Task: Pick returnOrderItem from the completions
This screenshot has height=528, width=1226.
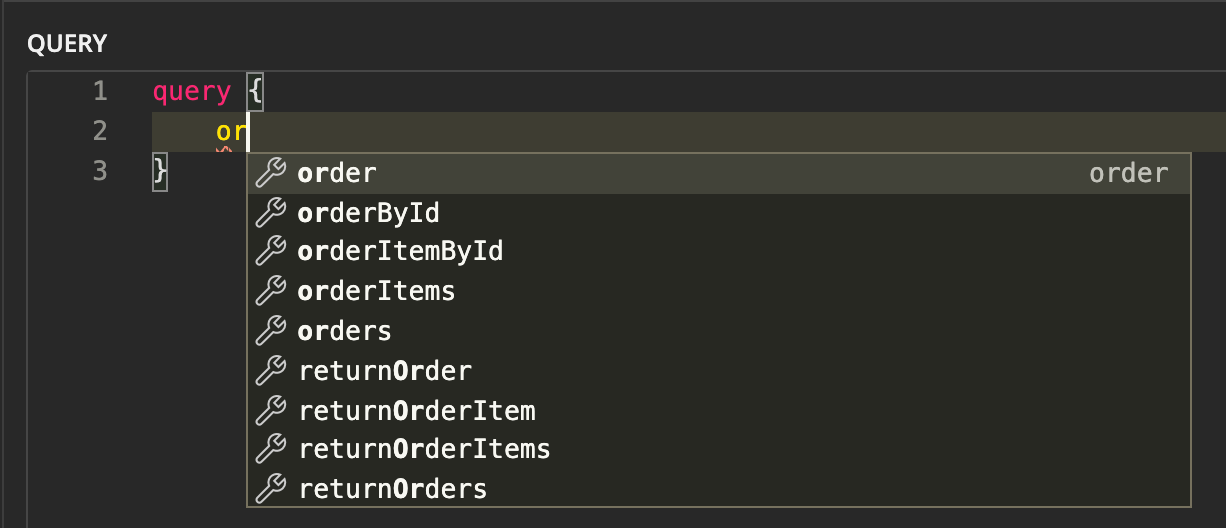Action: point(417,411)
